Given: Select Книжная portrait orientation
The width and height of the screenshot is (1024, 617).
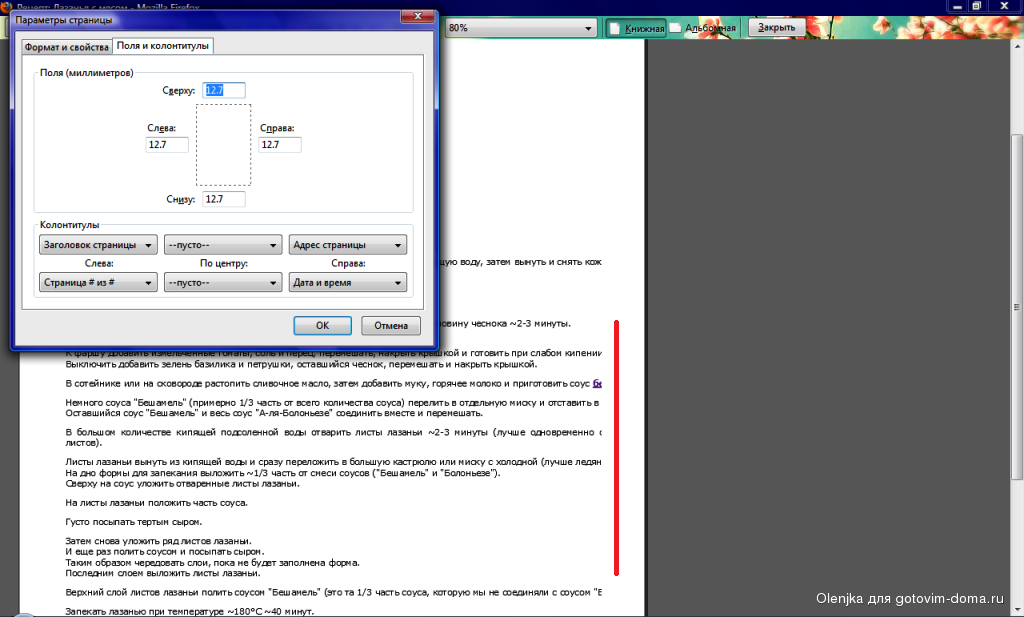Looking at the screenshot, I should click(635, 28).
